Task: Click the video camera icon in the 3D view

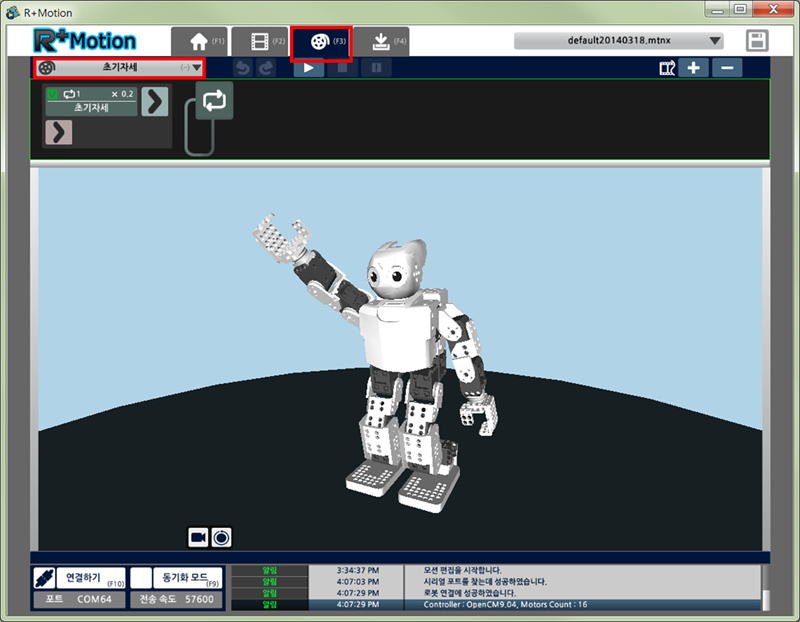Action: click(198, 537)
